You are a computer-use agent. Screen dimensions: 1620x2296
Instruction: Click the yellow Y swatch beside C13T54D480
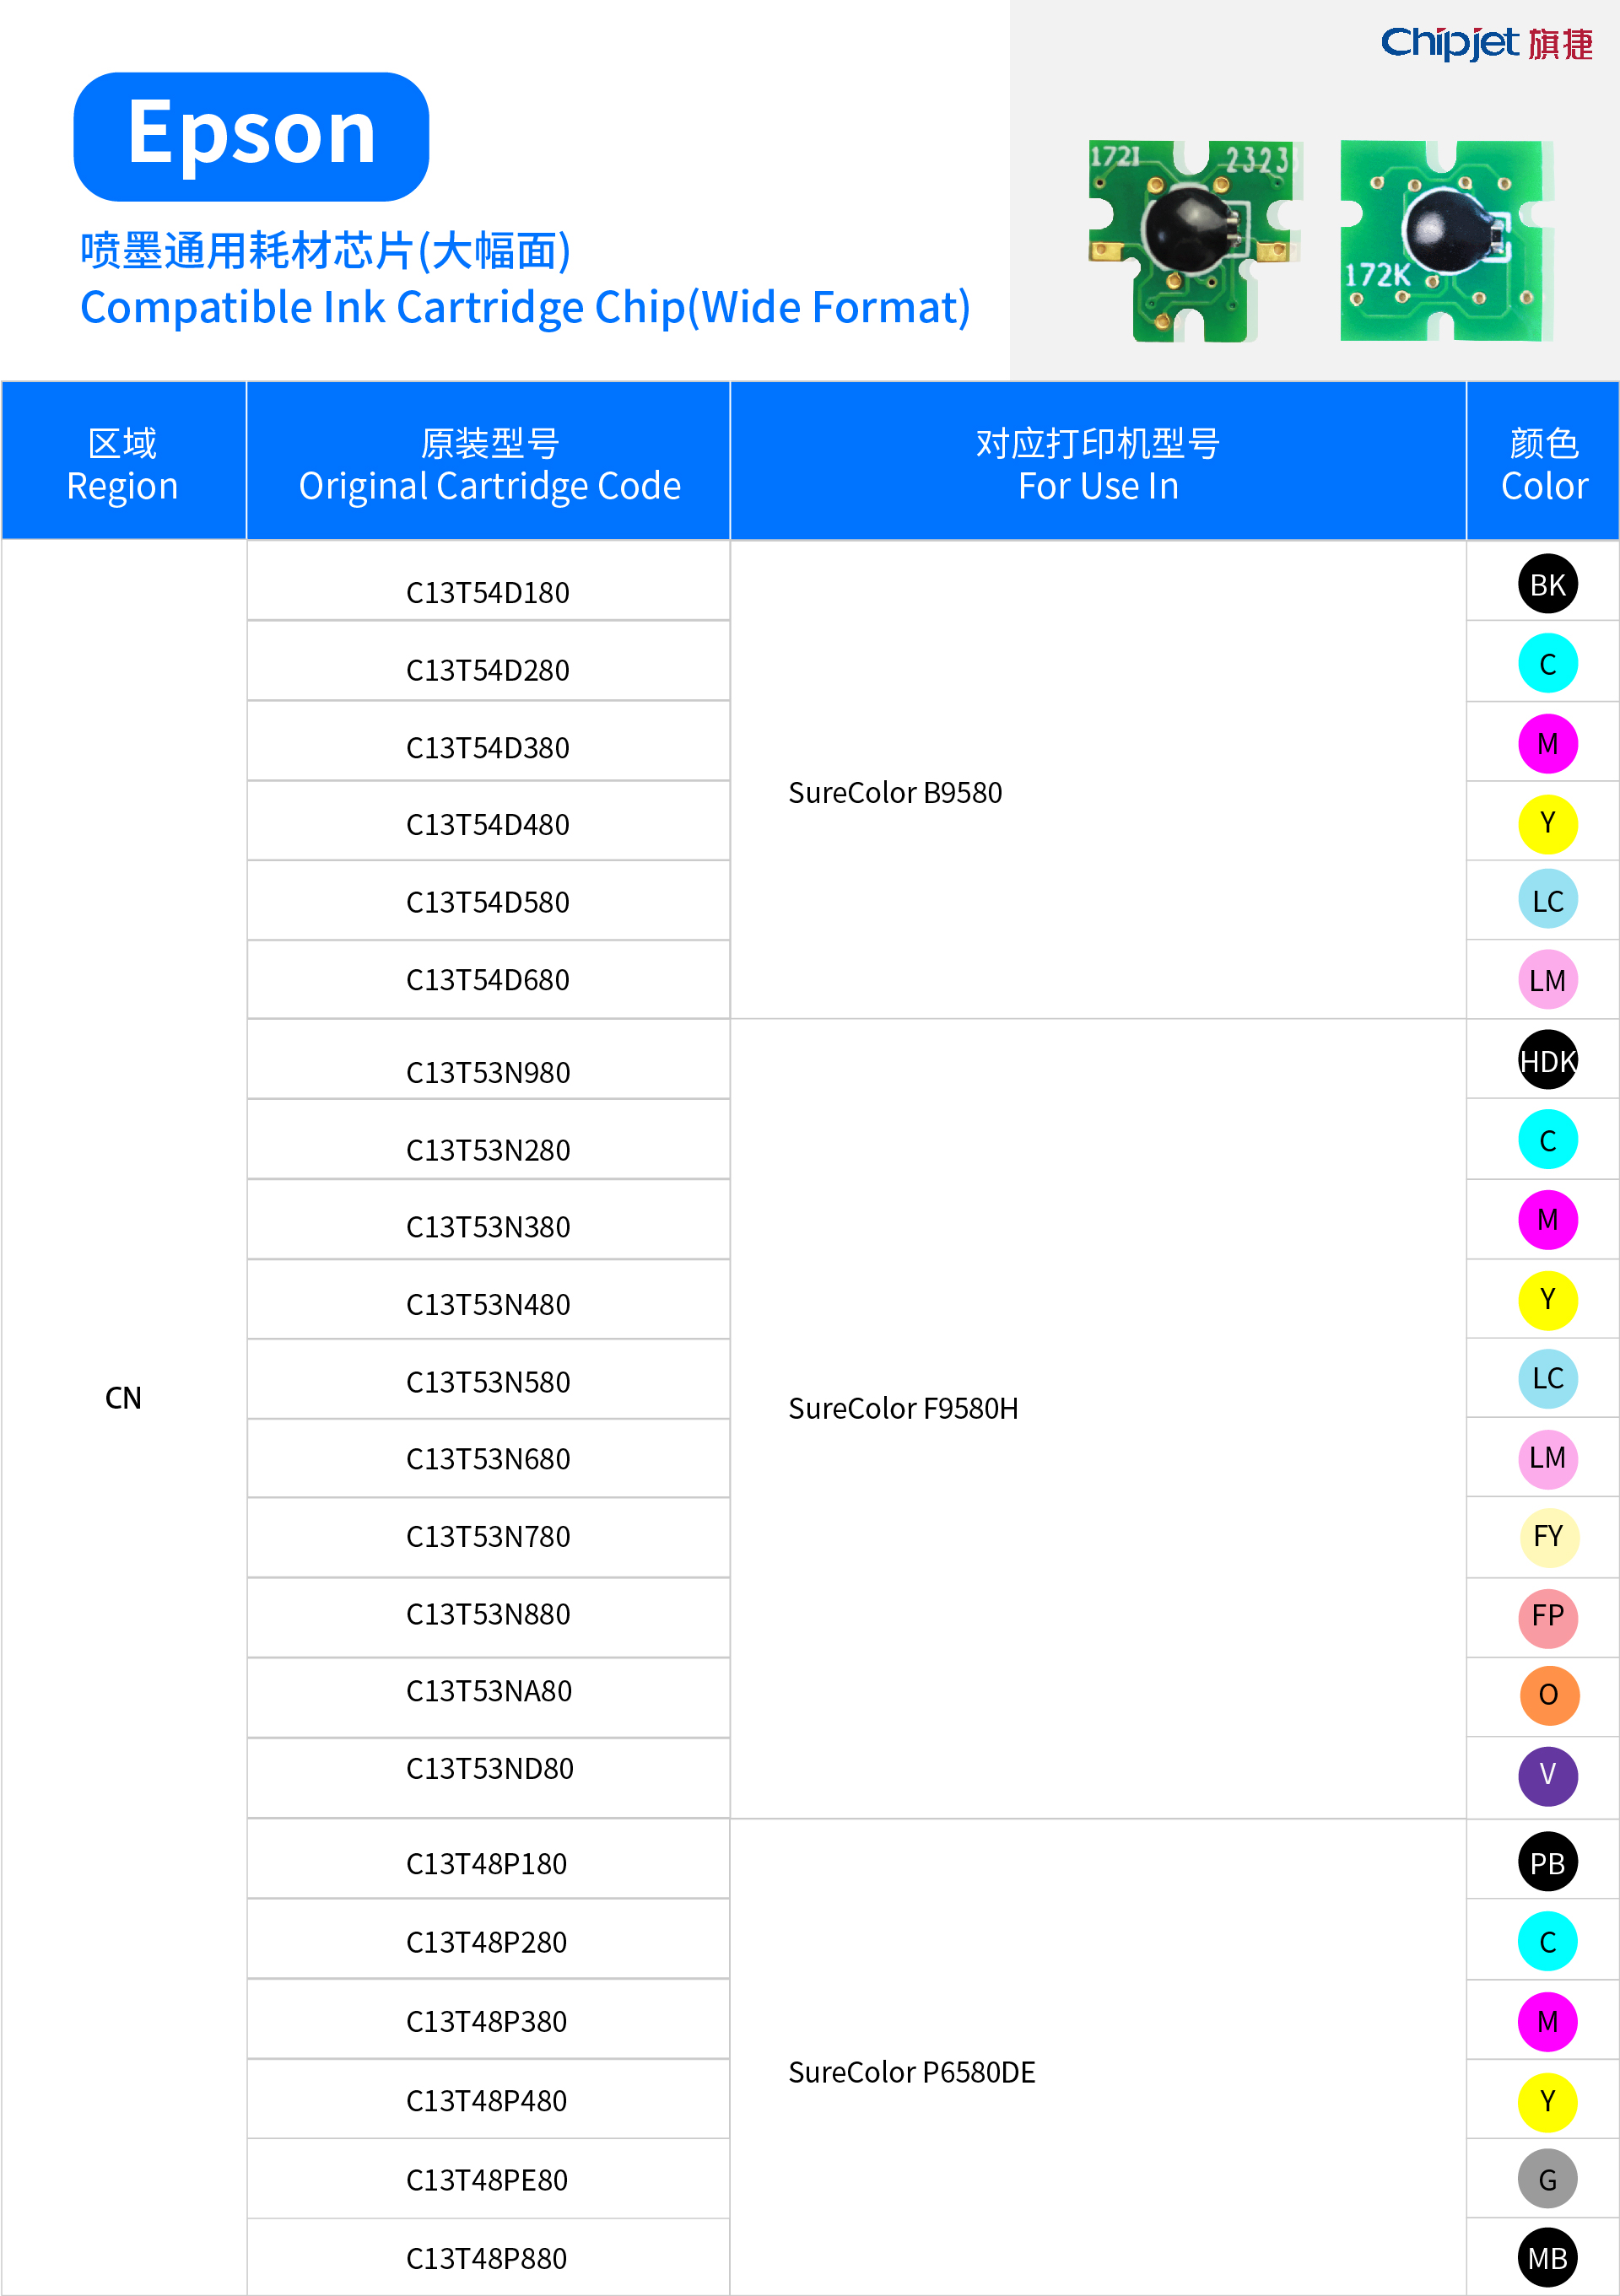click(1548, 823)
